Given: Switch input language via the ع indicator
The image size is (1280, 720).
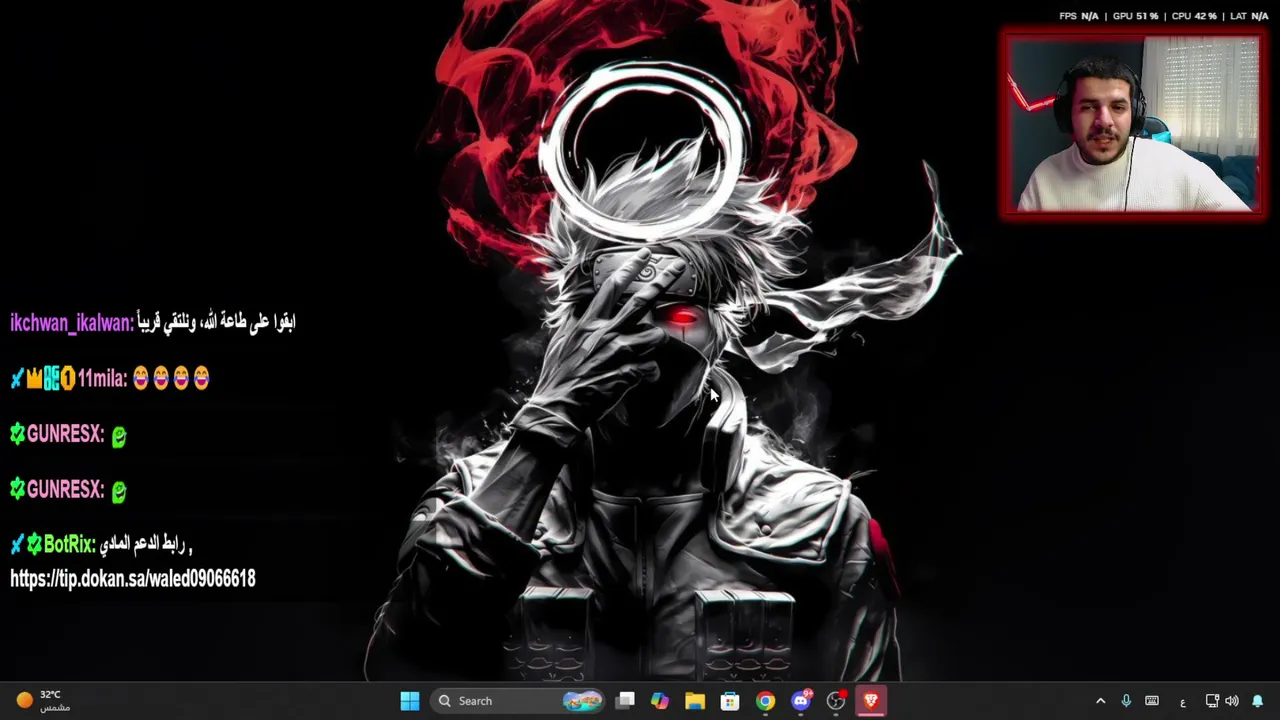Looking at the screenshot, I should click(x=1183, y=701).
